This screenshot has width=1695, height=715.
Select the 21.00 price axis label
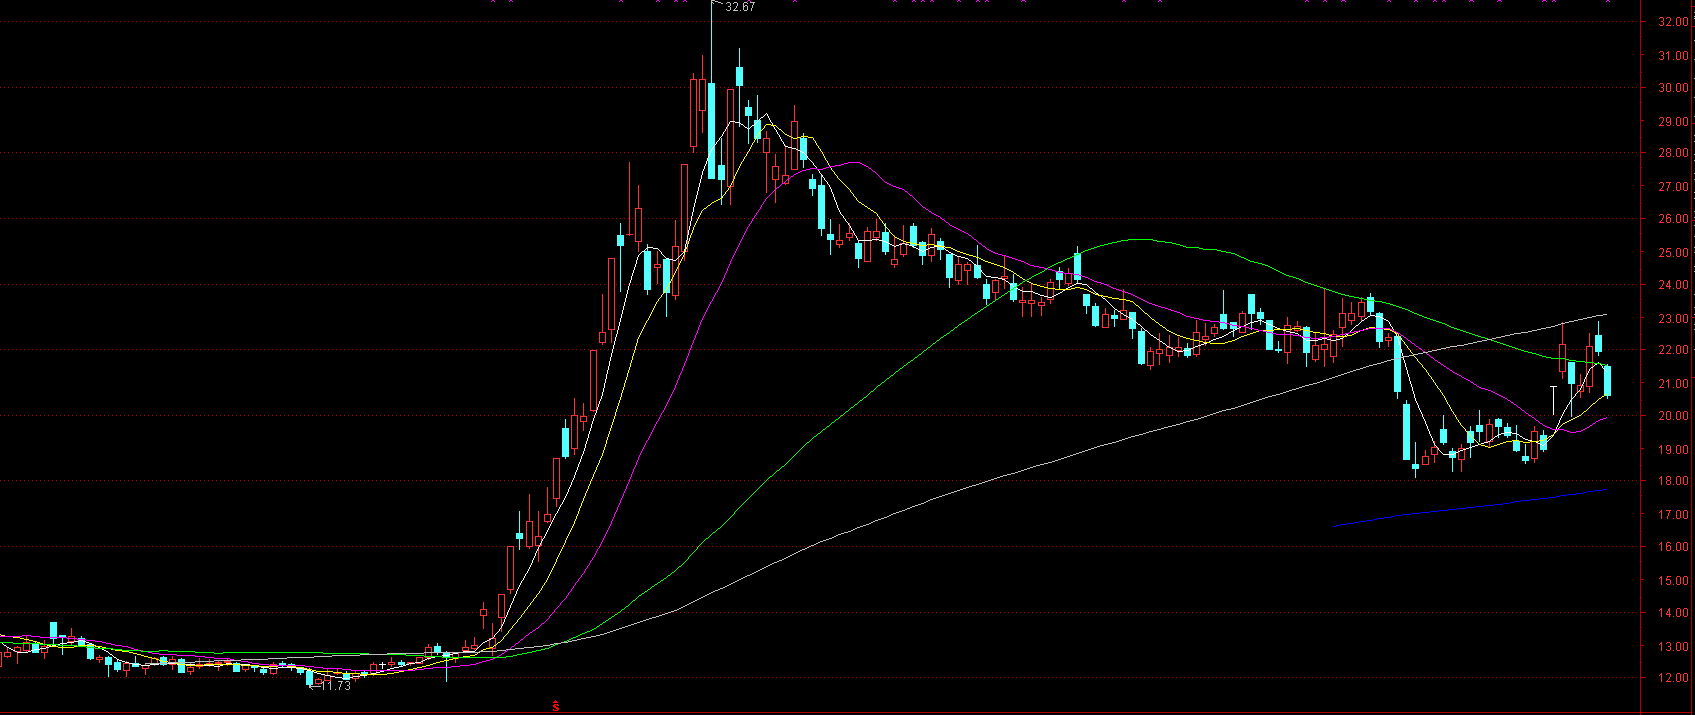point(1673,384)
